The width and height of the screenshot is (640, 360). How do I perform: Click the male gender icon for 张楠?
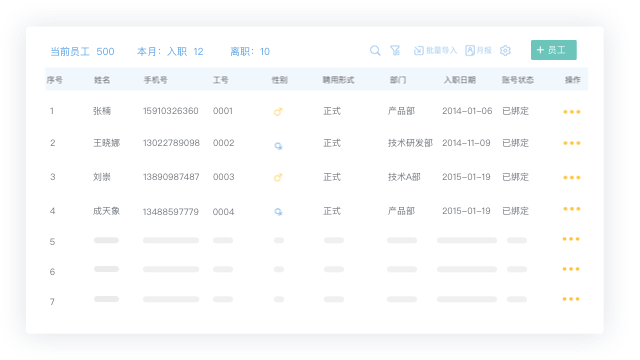[x=278, y=112]
